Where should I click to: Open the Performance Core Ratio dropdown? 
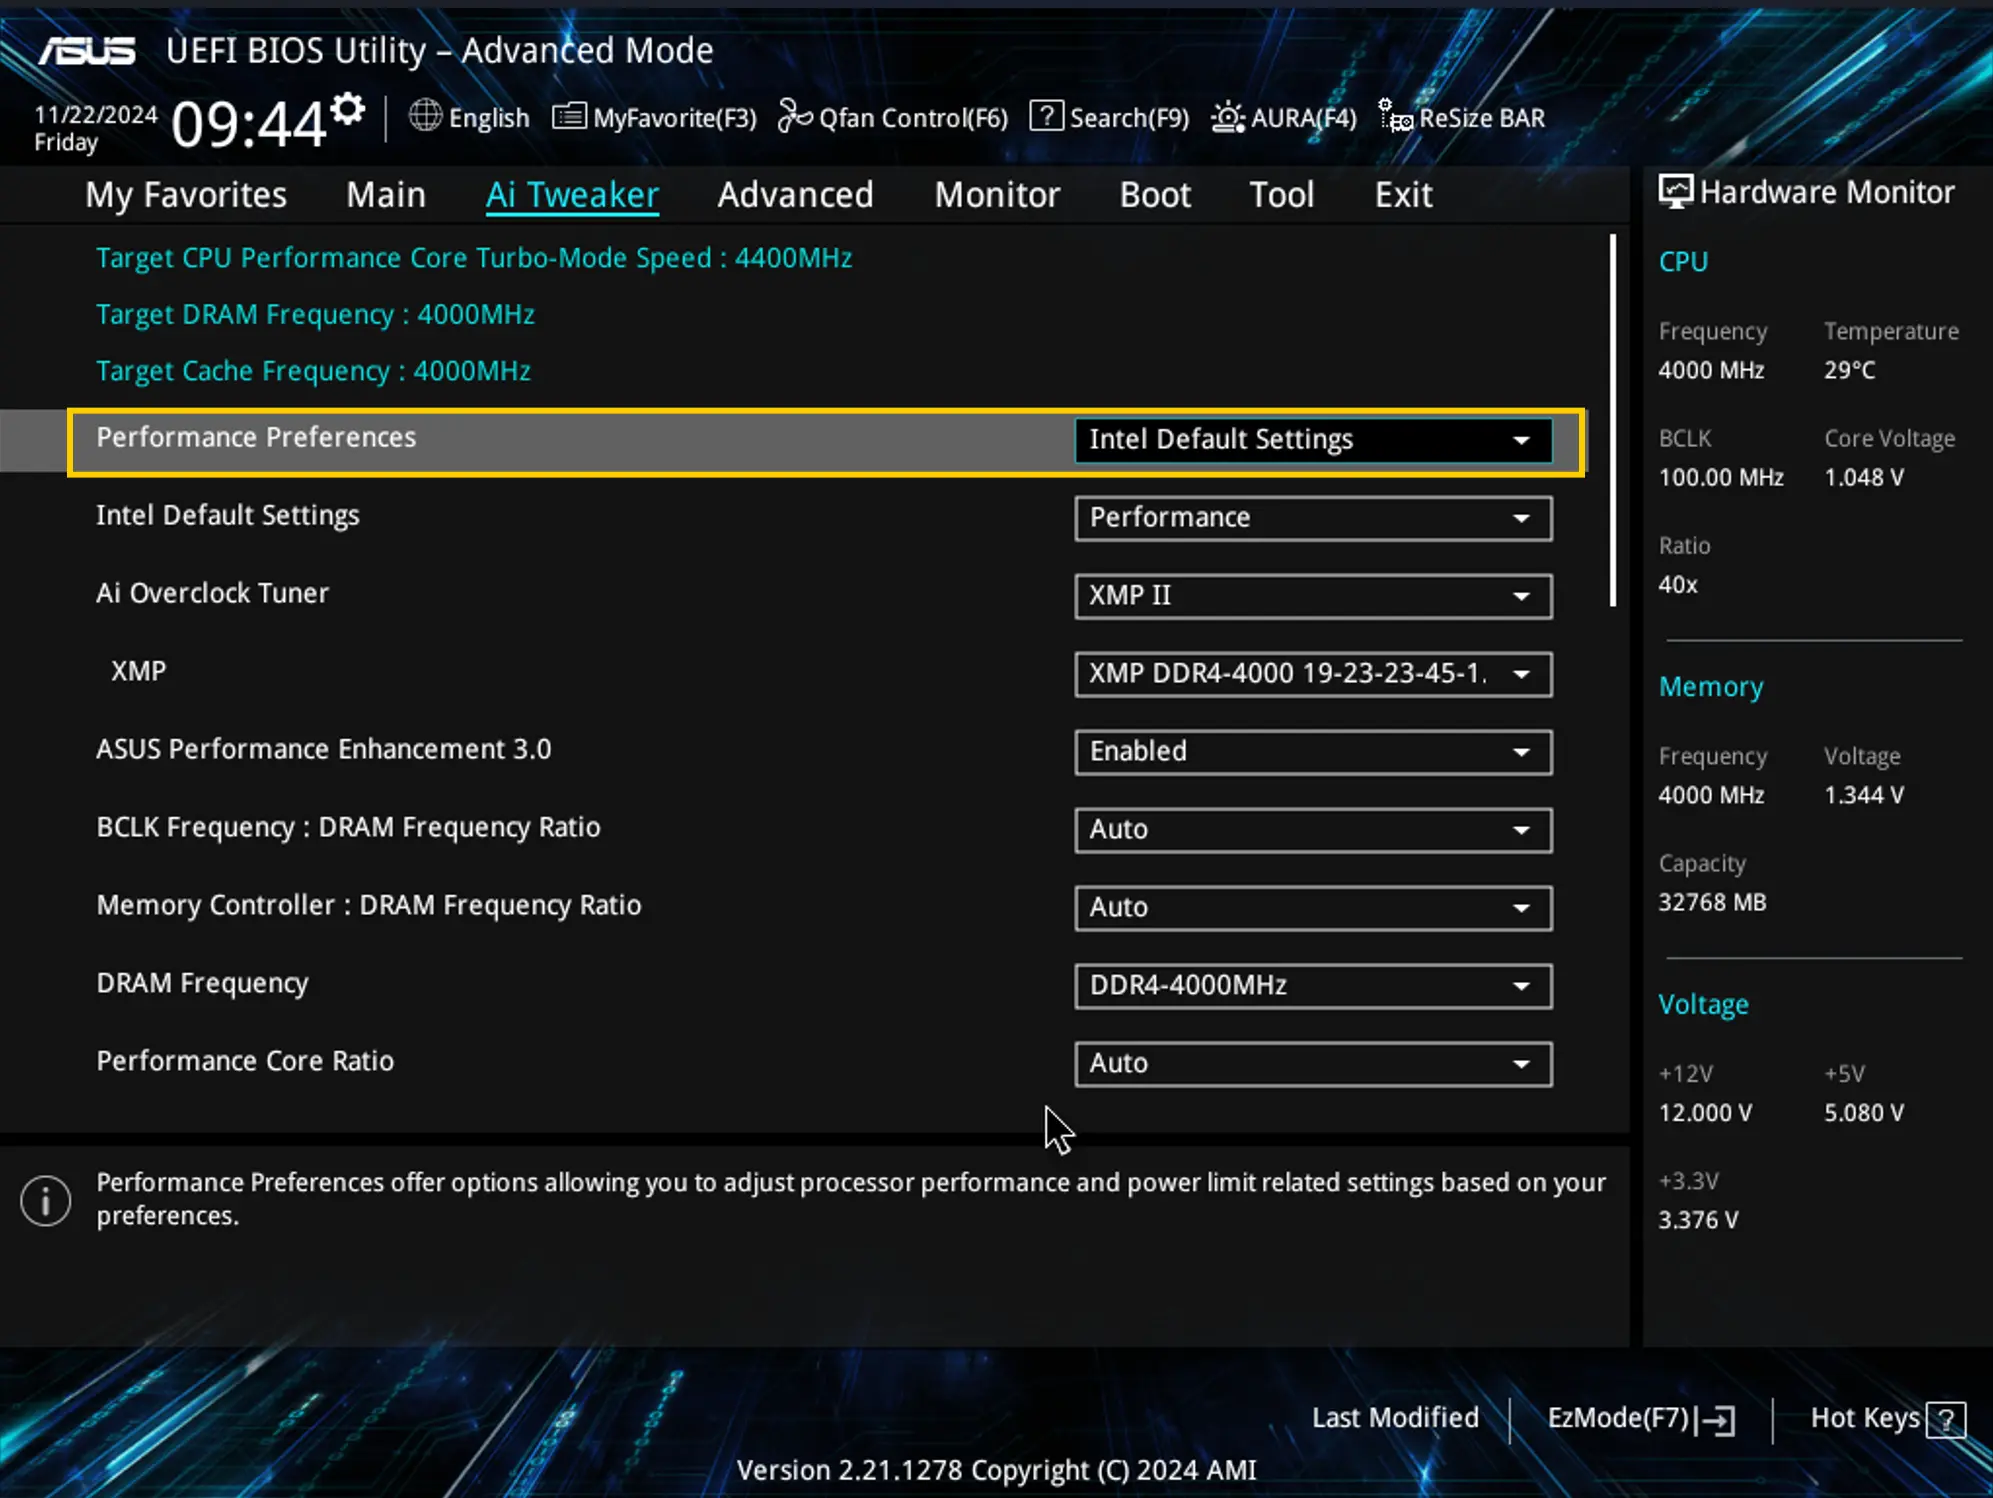1313,1064
